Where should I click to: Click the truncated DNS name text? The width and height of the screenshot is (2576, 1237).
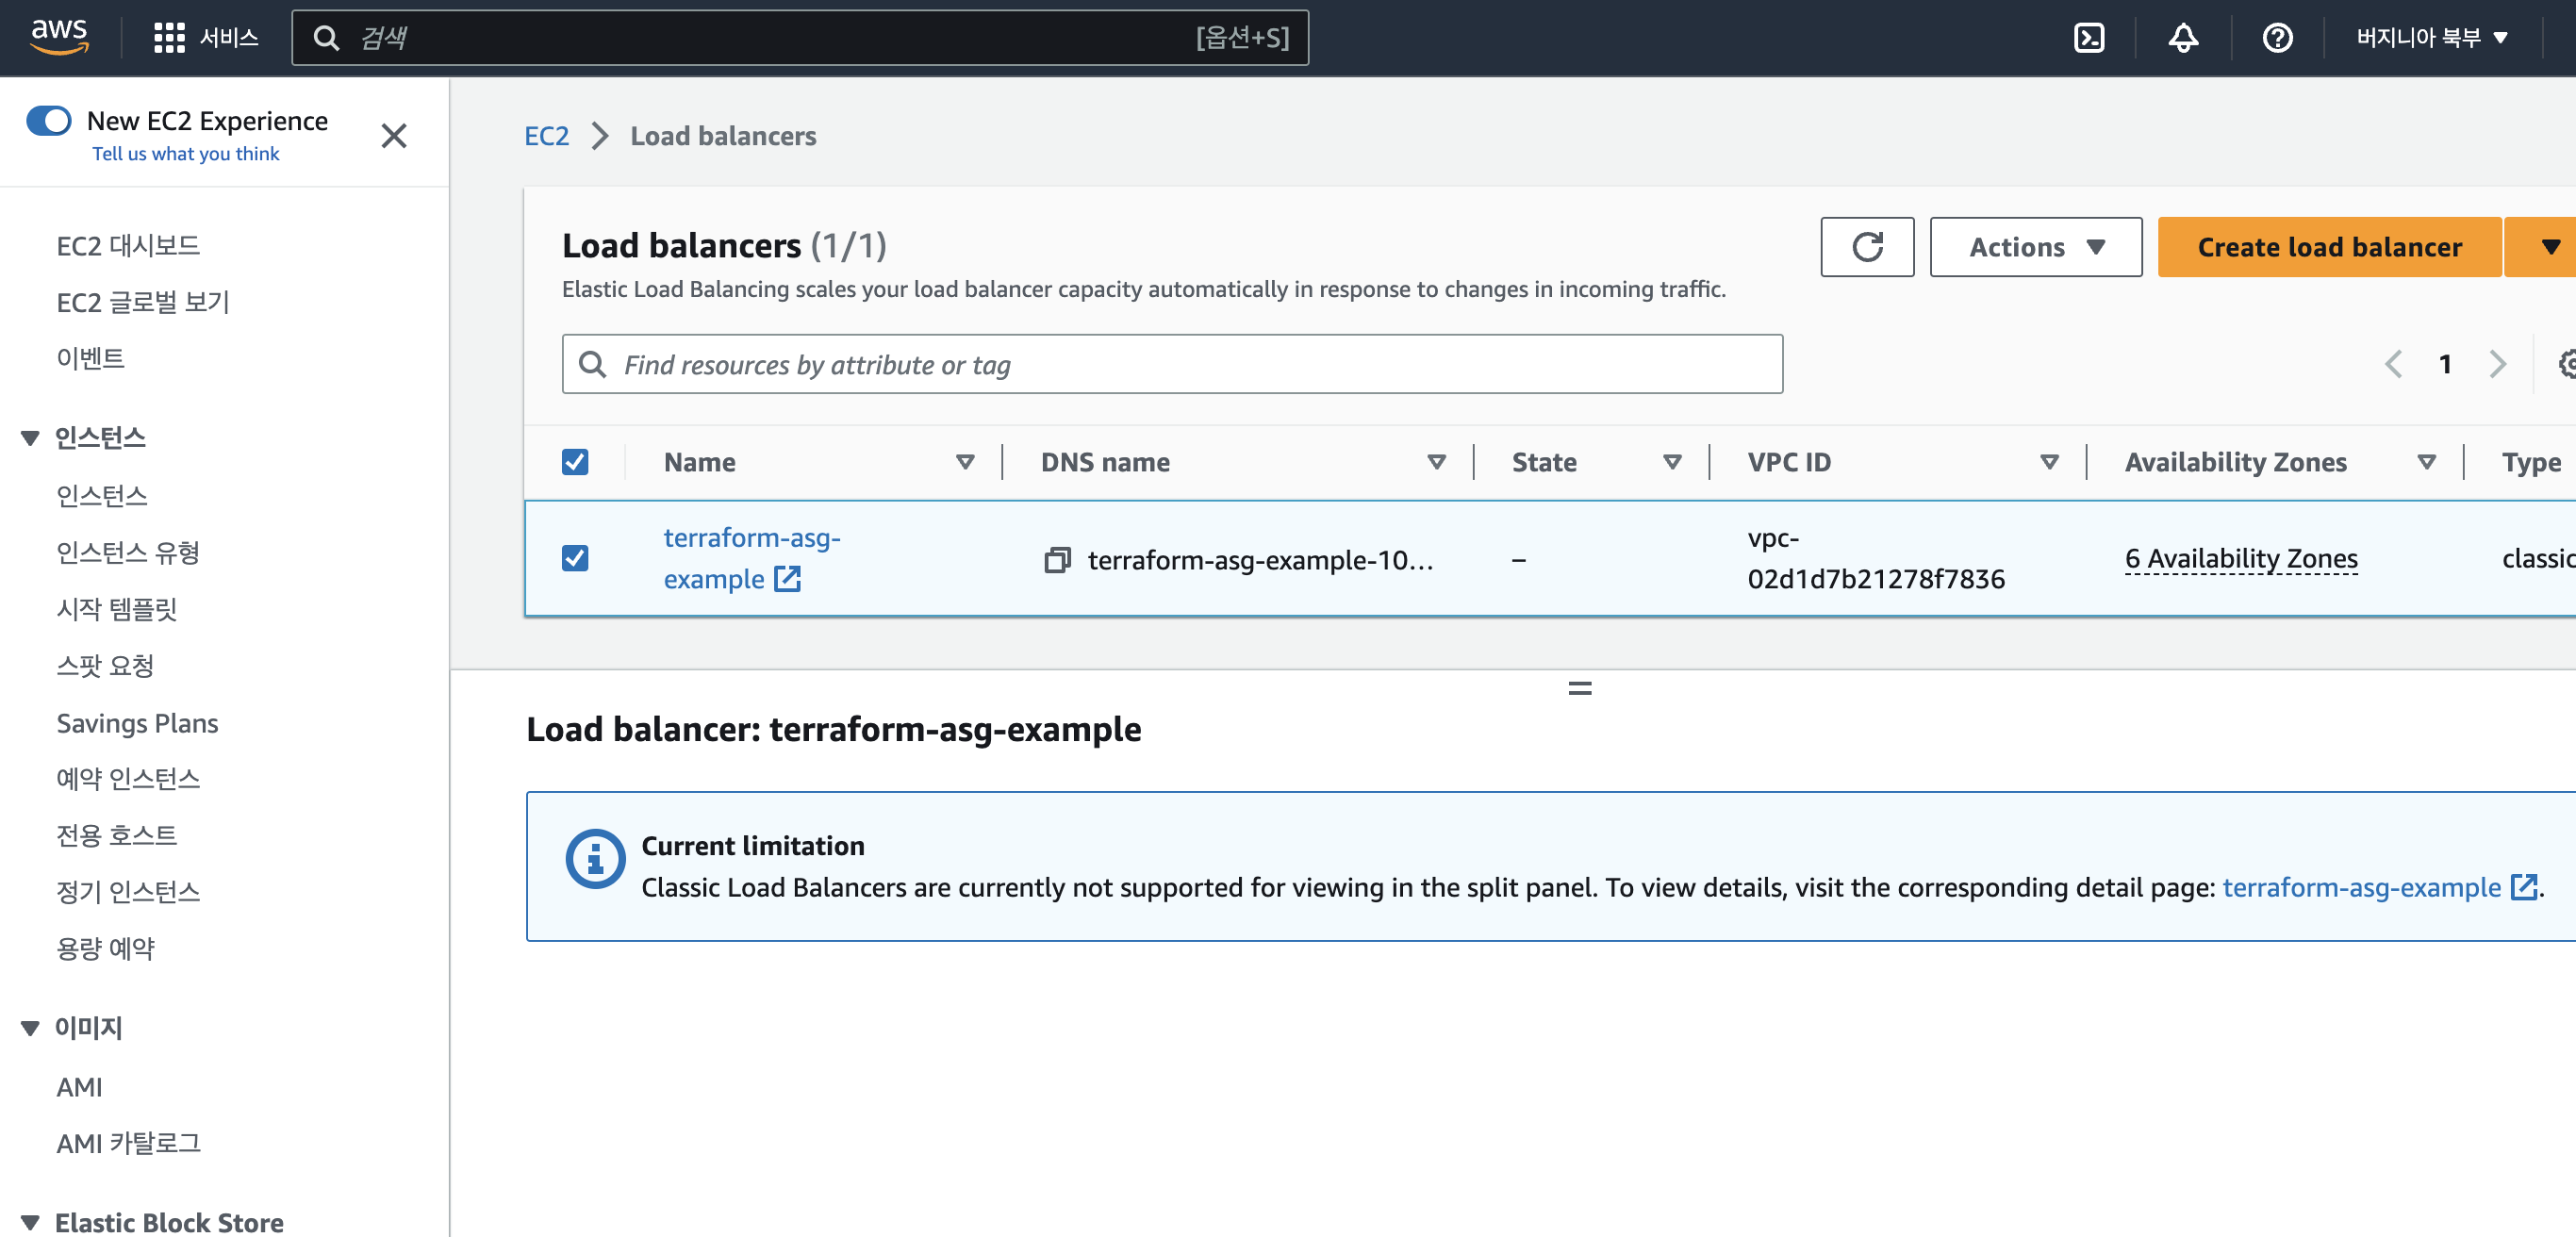tap(1260, 560)
